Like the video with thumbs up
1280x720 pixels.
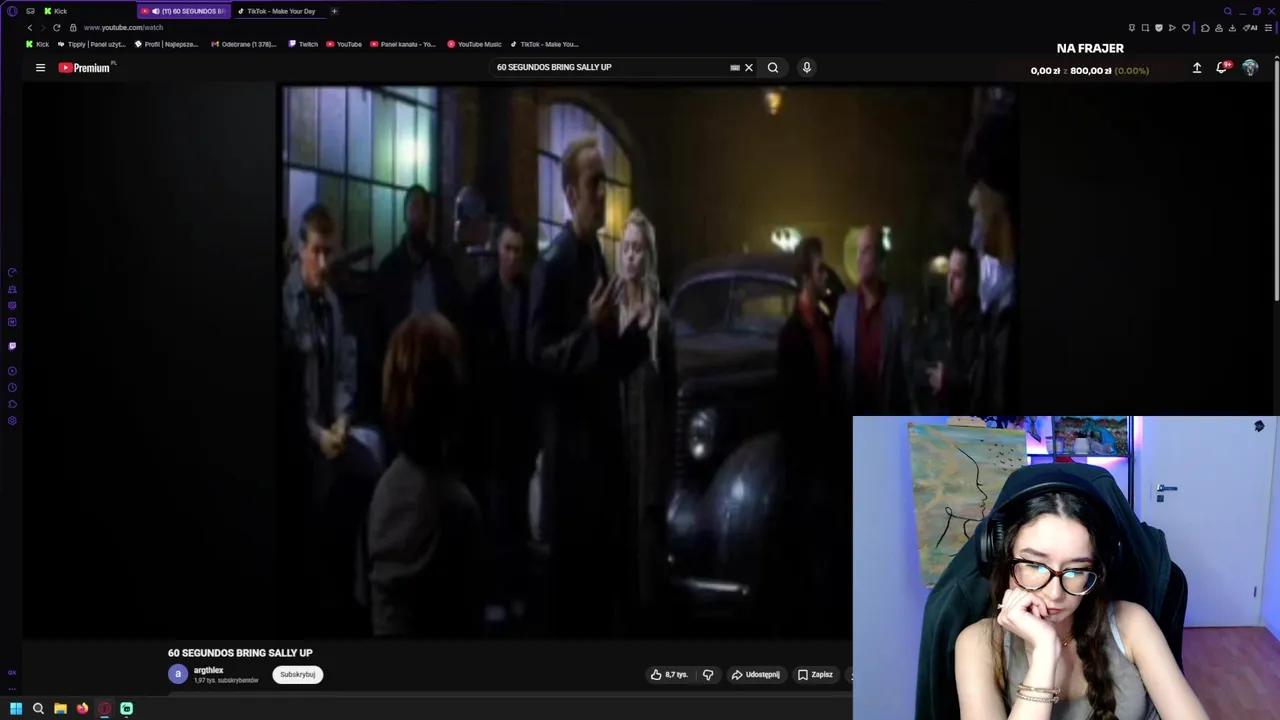[x=669, y=675]
